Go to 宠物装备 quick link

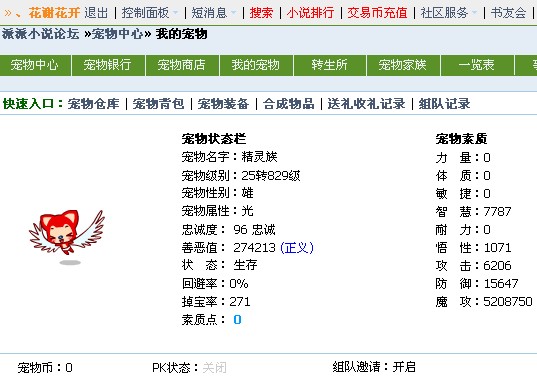(x=223, y=104)
